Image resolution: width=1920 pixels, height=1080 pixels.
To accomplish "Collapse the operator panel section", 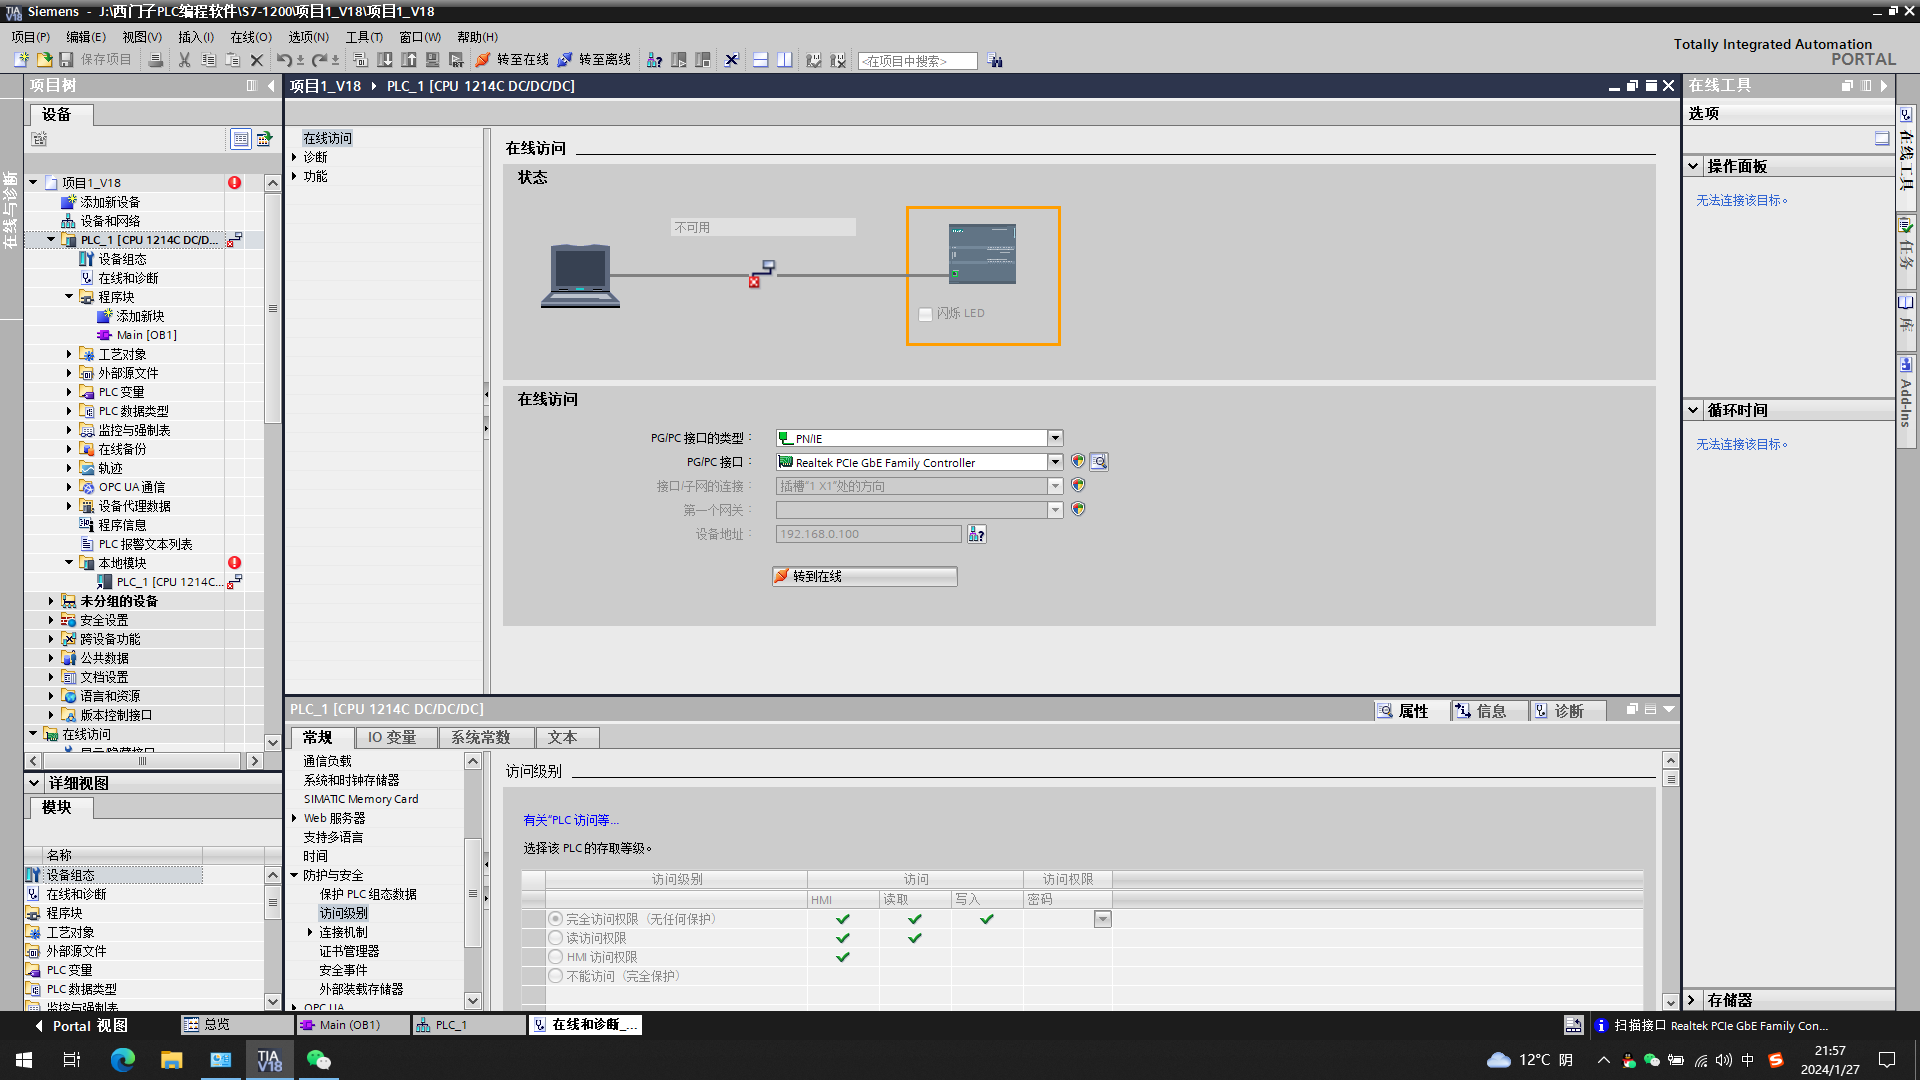I will click(1693, 166).
